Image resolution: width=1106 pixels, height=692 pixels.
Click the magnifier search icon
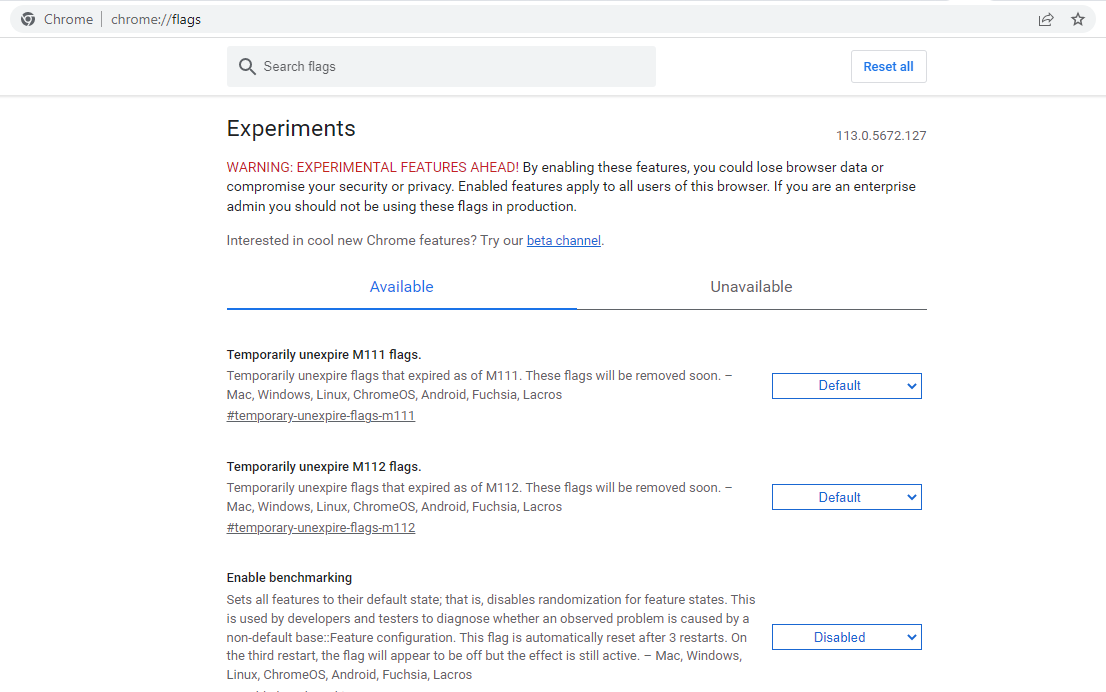point(248,67)
